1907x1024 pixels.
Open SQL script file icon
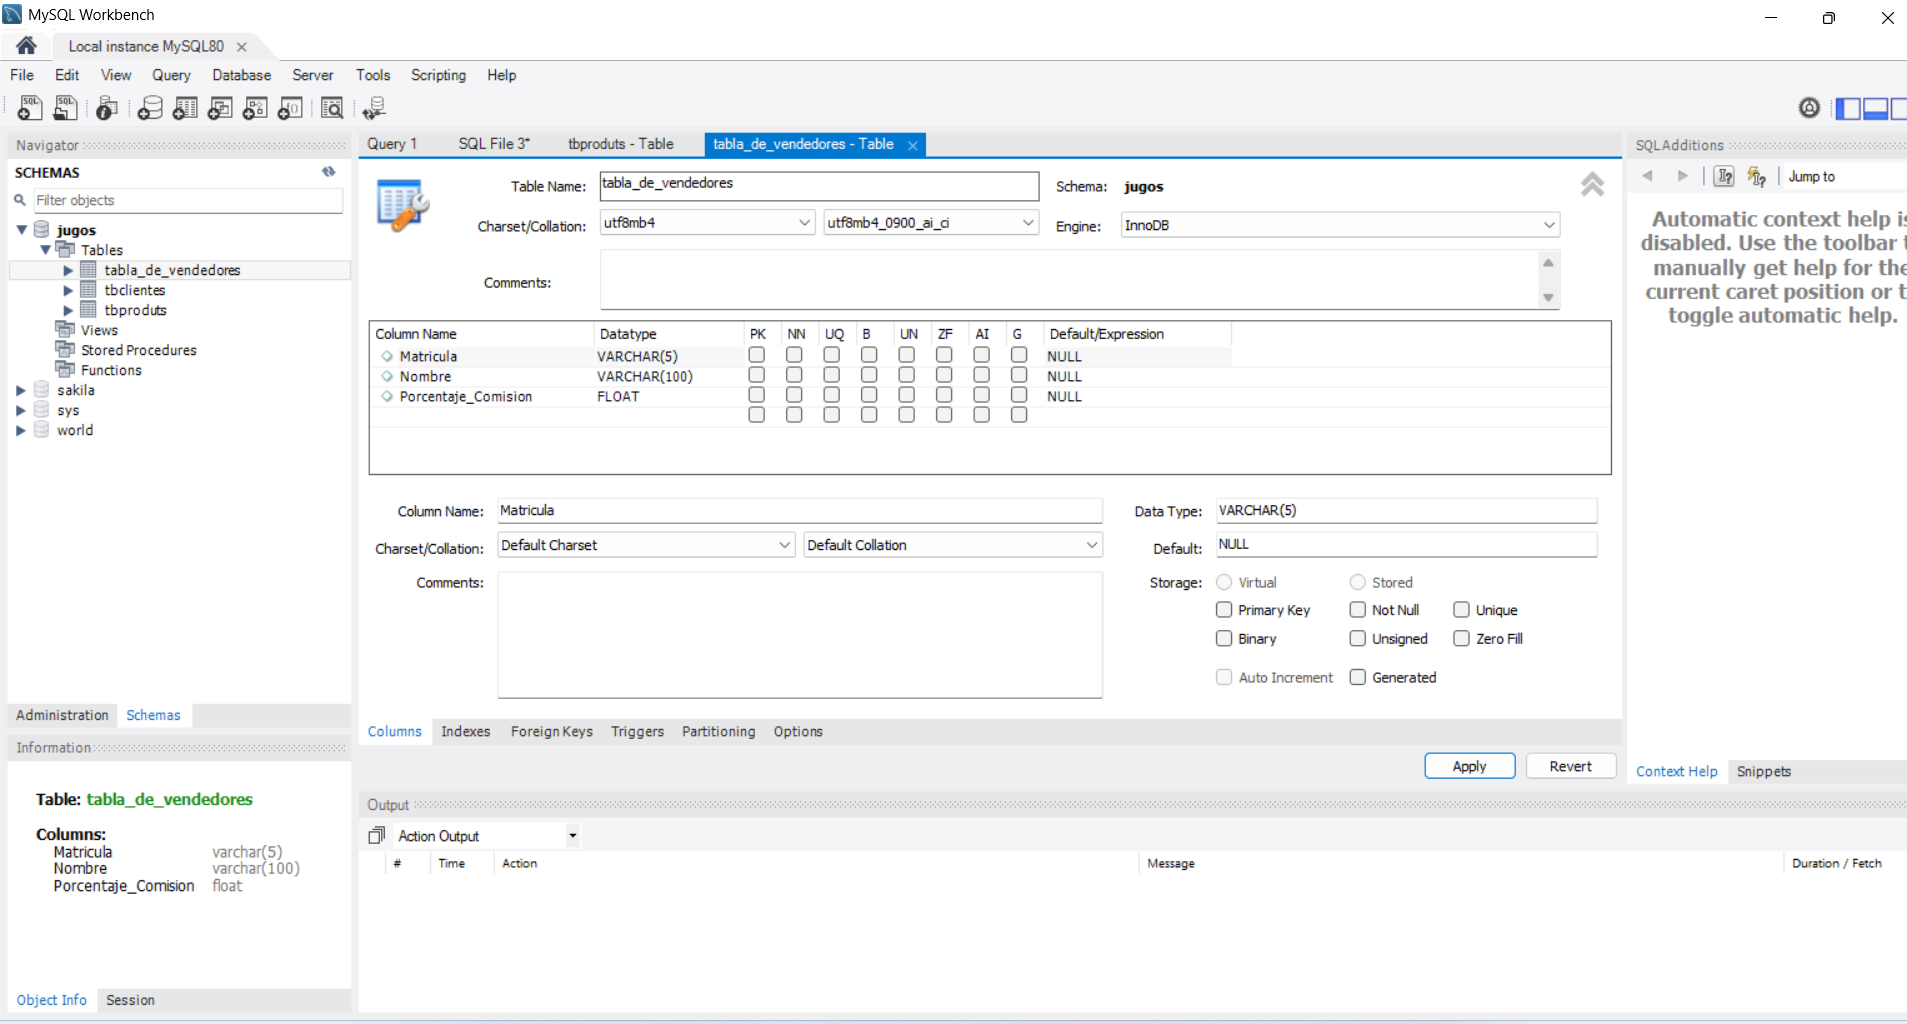tap(65, 108)
